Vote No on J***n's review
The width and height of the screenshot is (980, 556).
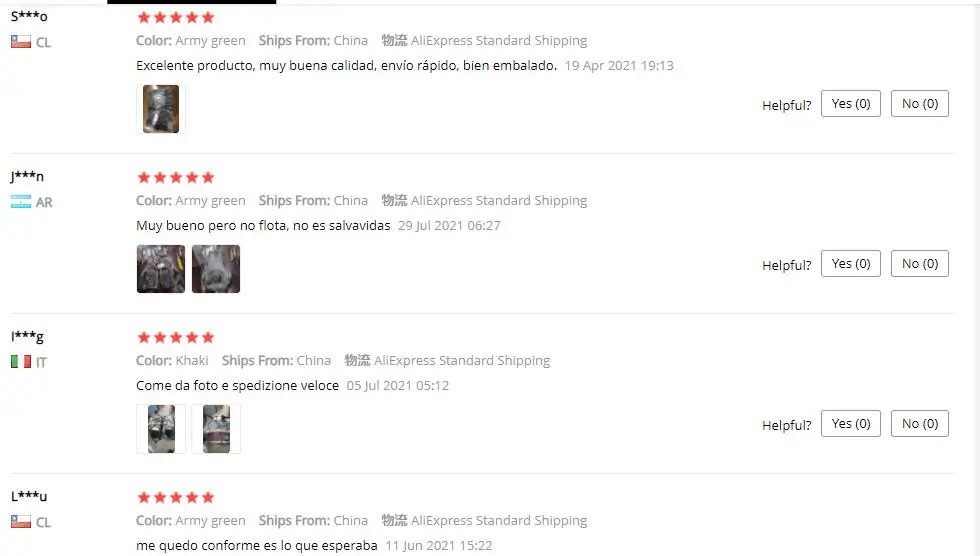[x=919, y=264]
